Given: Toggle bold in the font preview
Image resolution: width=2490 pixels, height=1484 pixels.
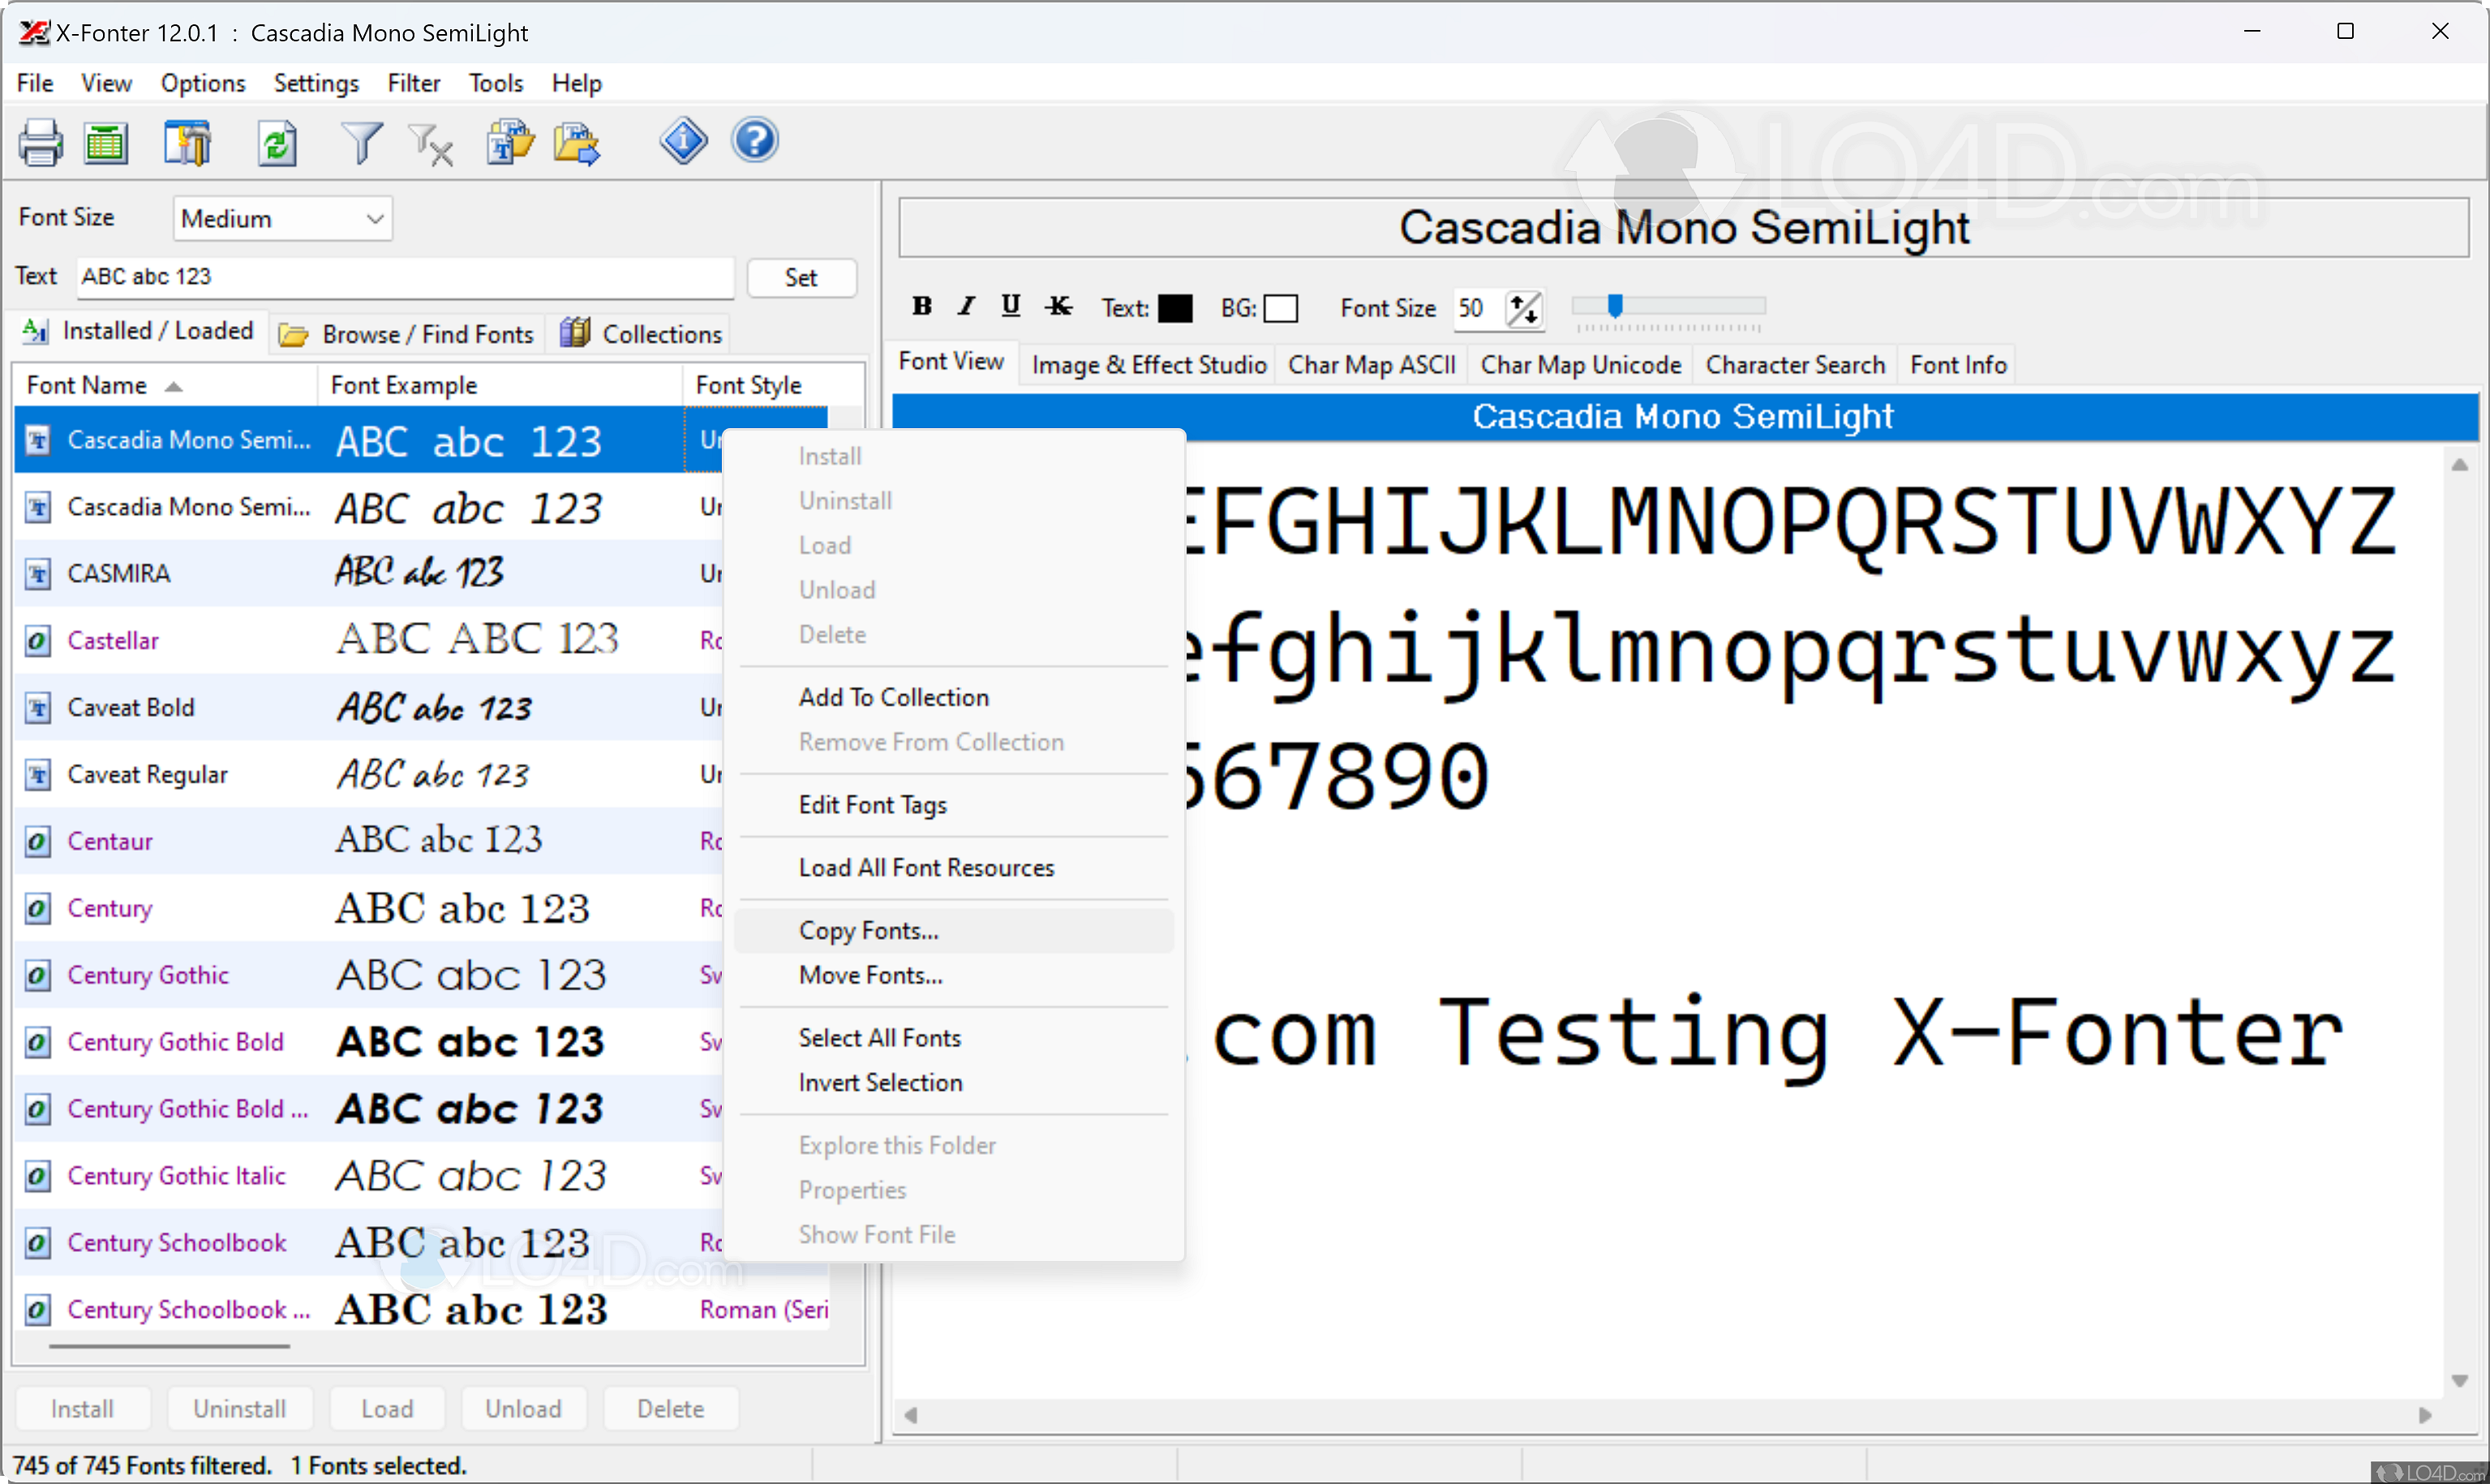Looking at the screenshot, I should 922,306.
